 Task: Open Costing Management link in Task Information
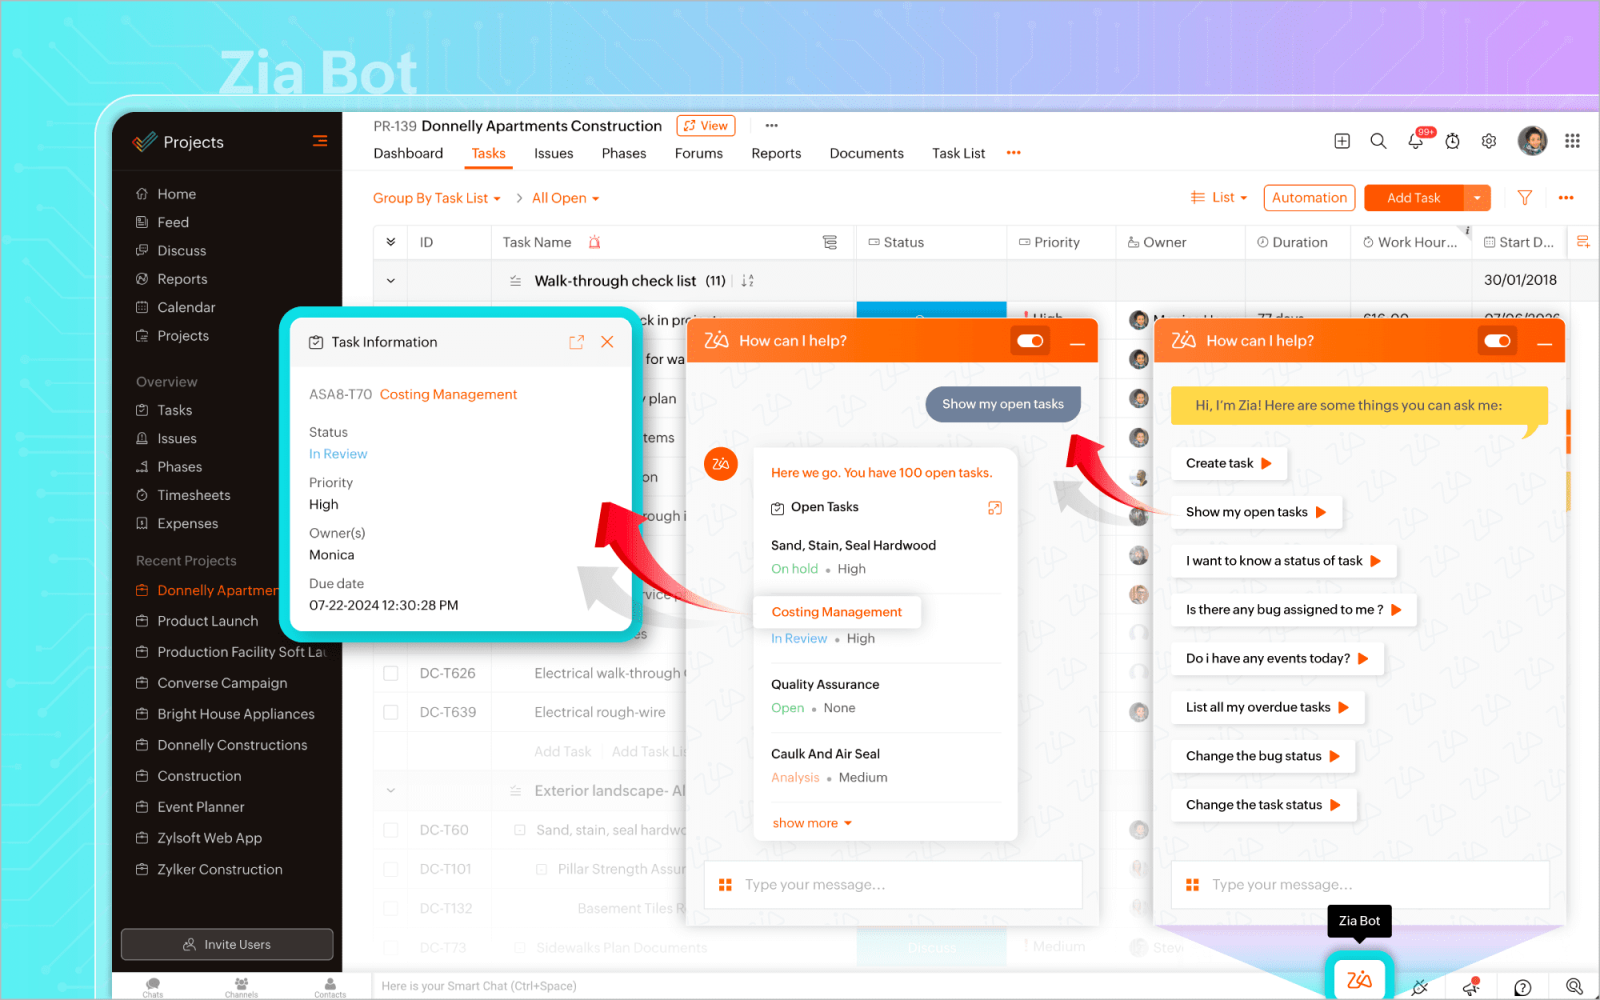tap(448, 395)
